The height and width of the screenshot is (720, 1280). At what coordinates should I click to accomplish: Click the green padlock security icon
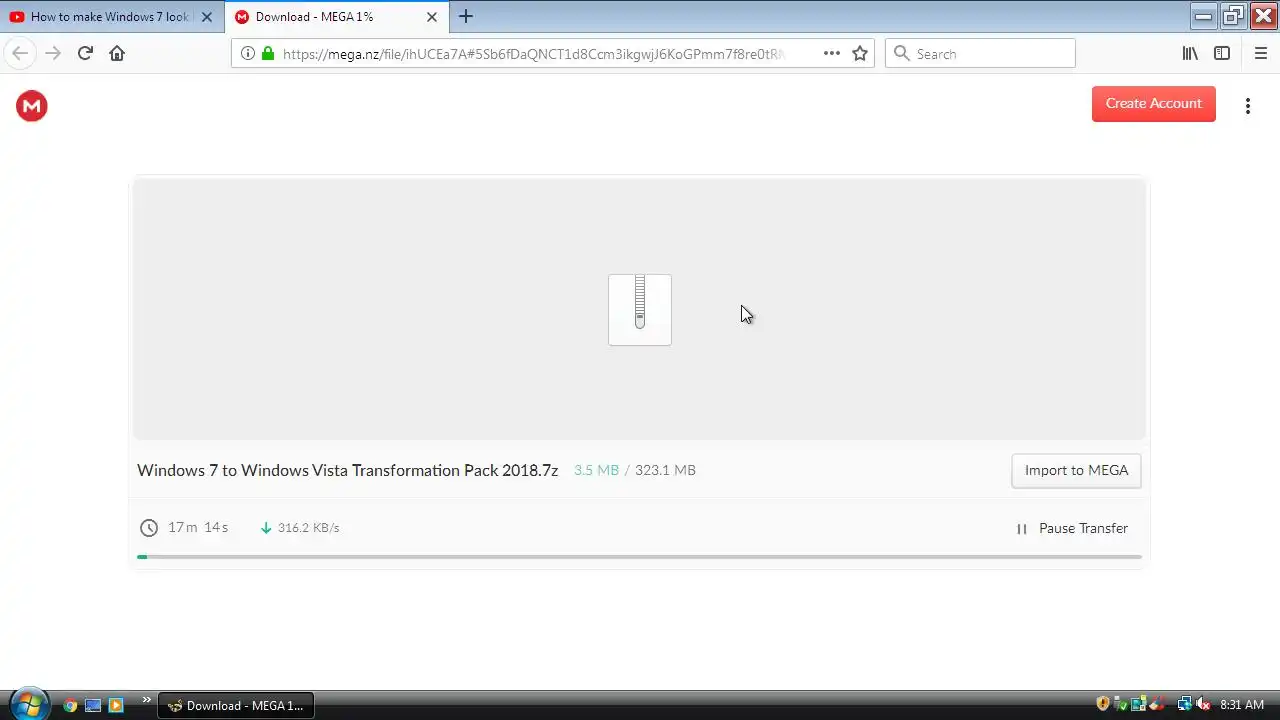(x=268, y=54)
